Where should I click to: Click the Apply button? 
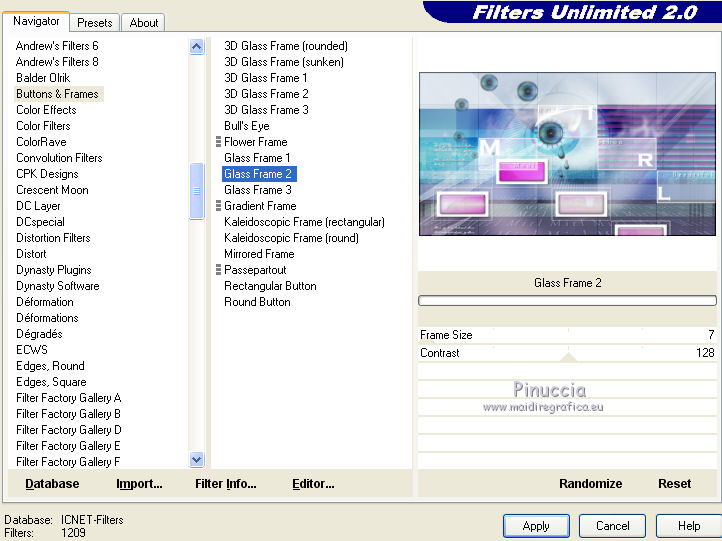[536, 526]
